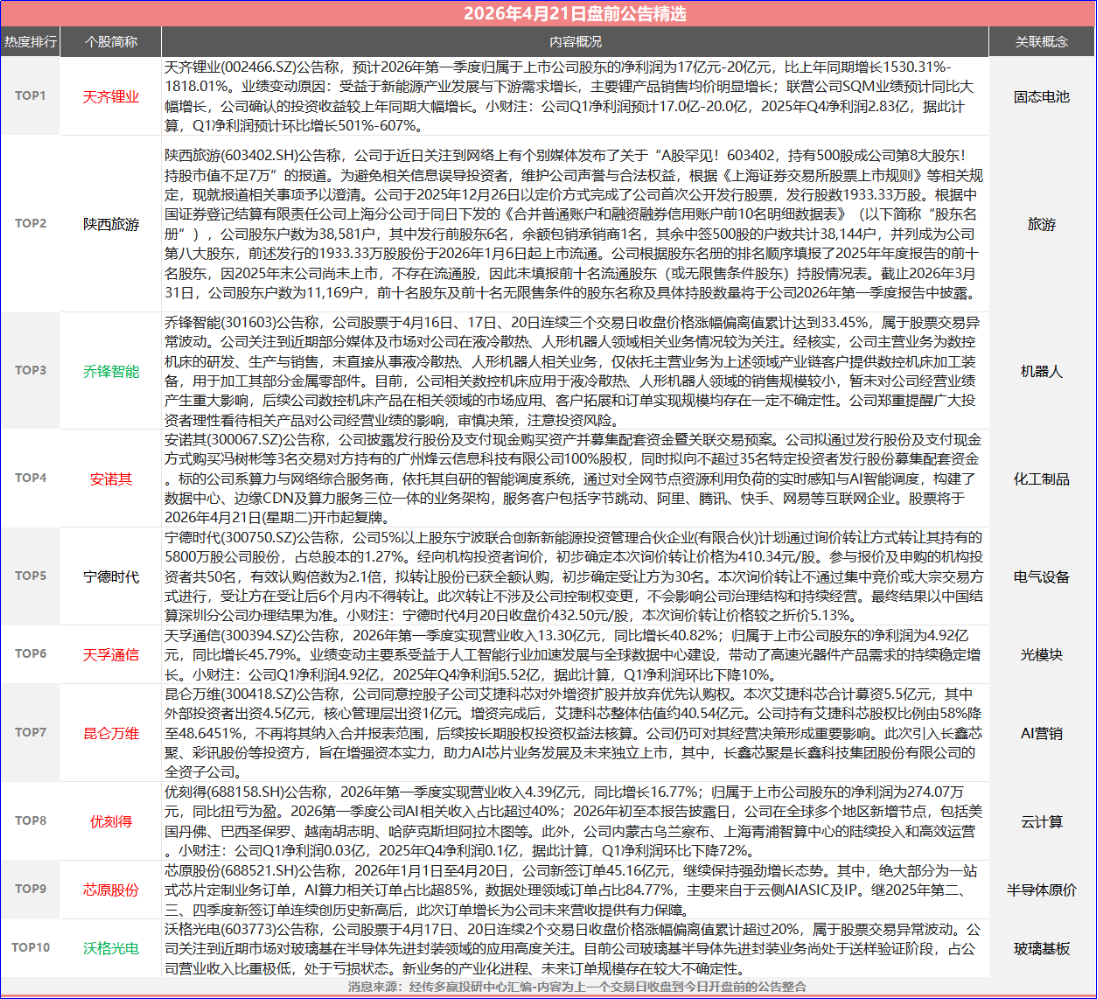Viewport: 1098px width, 999px height.
Task: Open the 陕西旅游 stock name link
Action: [111, 223]
